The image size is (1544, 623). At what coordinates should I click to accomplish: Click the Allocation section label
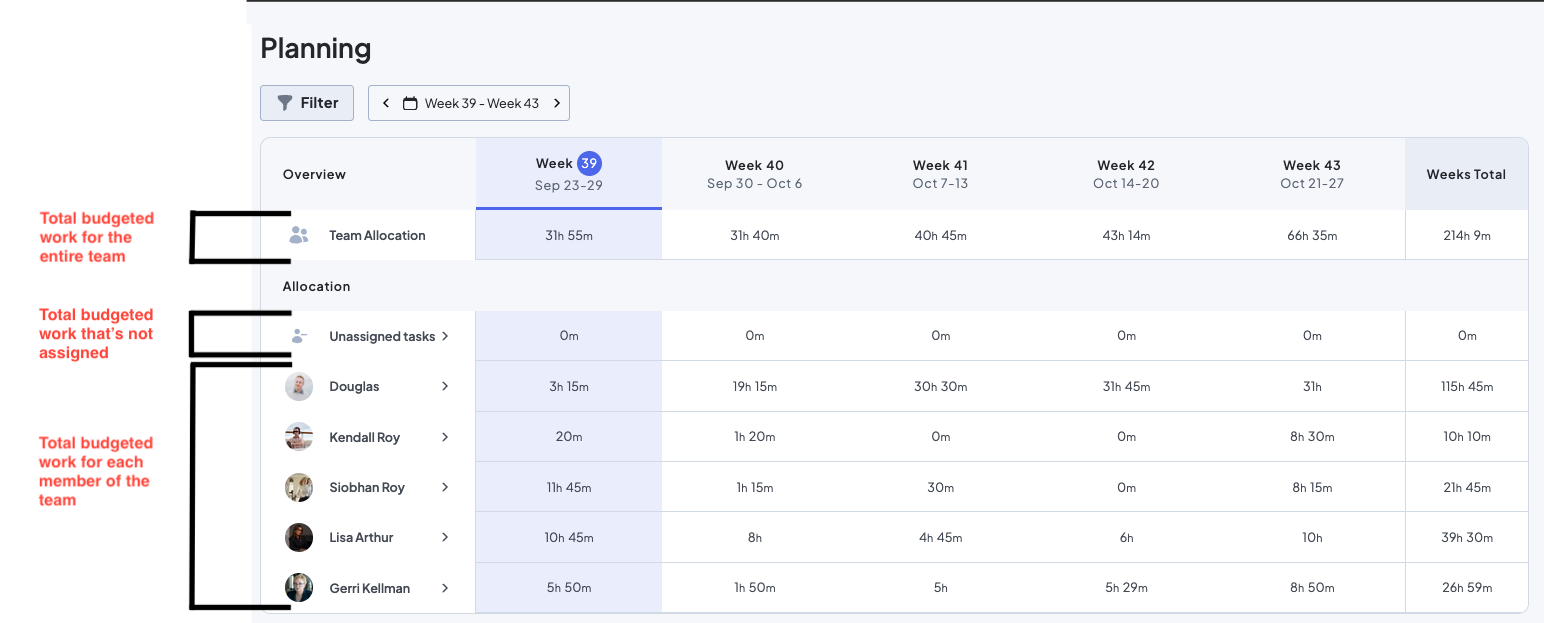316,287
